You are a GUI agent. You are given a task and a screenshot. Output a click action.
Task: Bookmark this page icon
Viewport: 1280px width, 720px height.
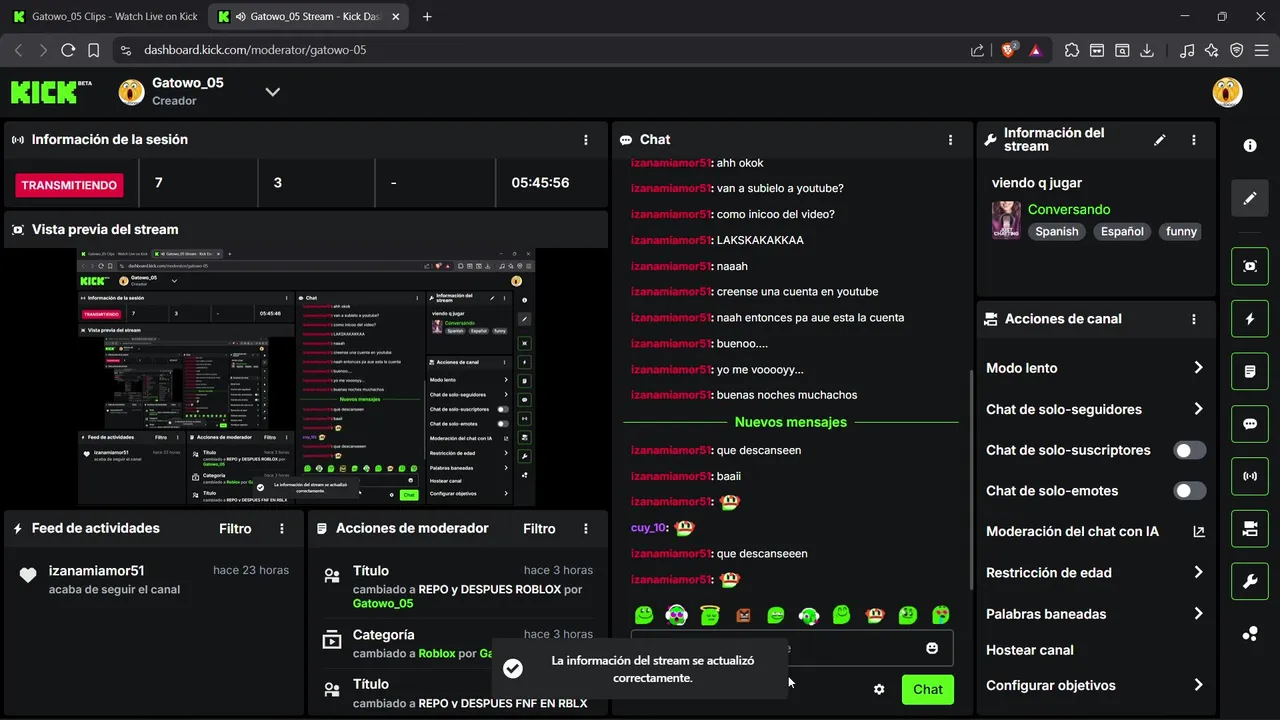[93, 50]
